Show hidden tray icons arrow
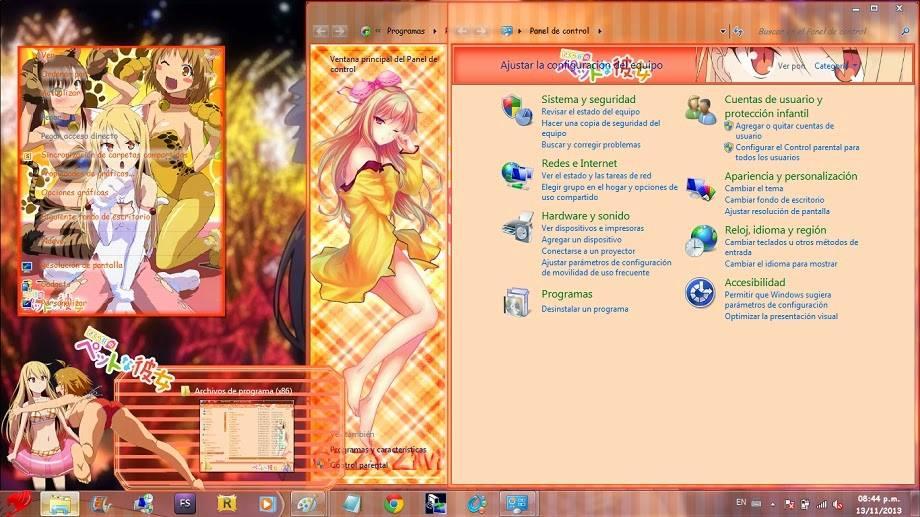This screenshot has height=517, width=920. 773,504
